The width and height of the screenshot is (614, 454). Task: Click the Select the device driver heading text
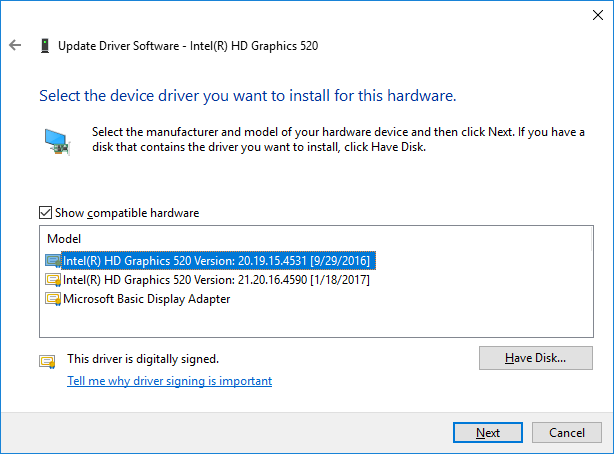click(247, 97)
